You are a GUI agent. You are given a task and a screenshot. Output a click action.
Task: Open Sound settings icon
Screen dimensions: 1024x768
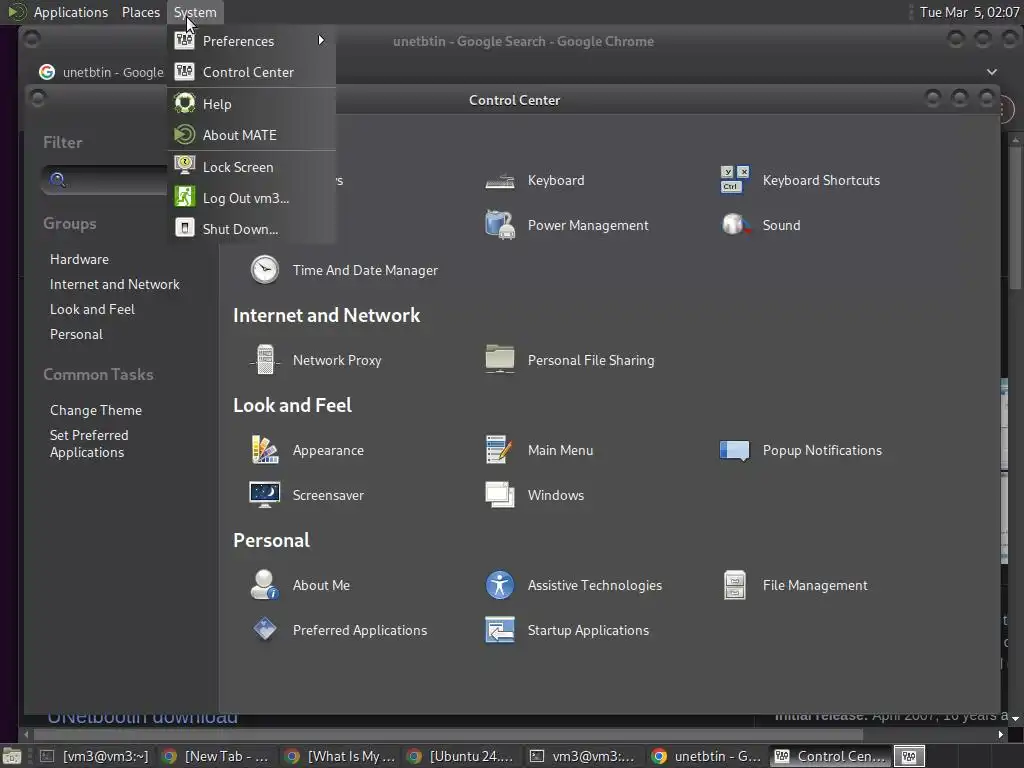point(735,225)
